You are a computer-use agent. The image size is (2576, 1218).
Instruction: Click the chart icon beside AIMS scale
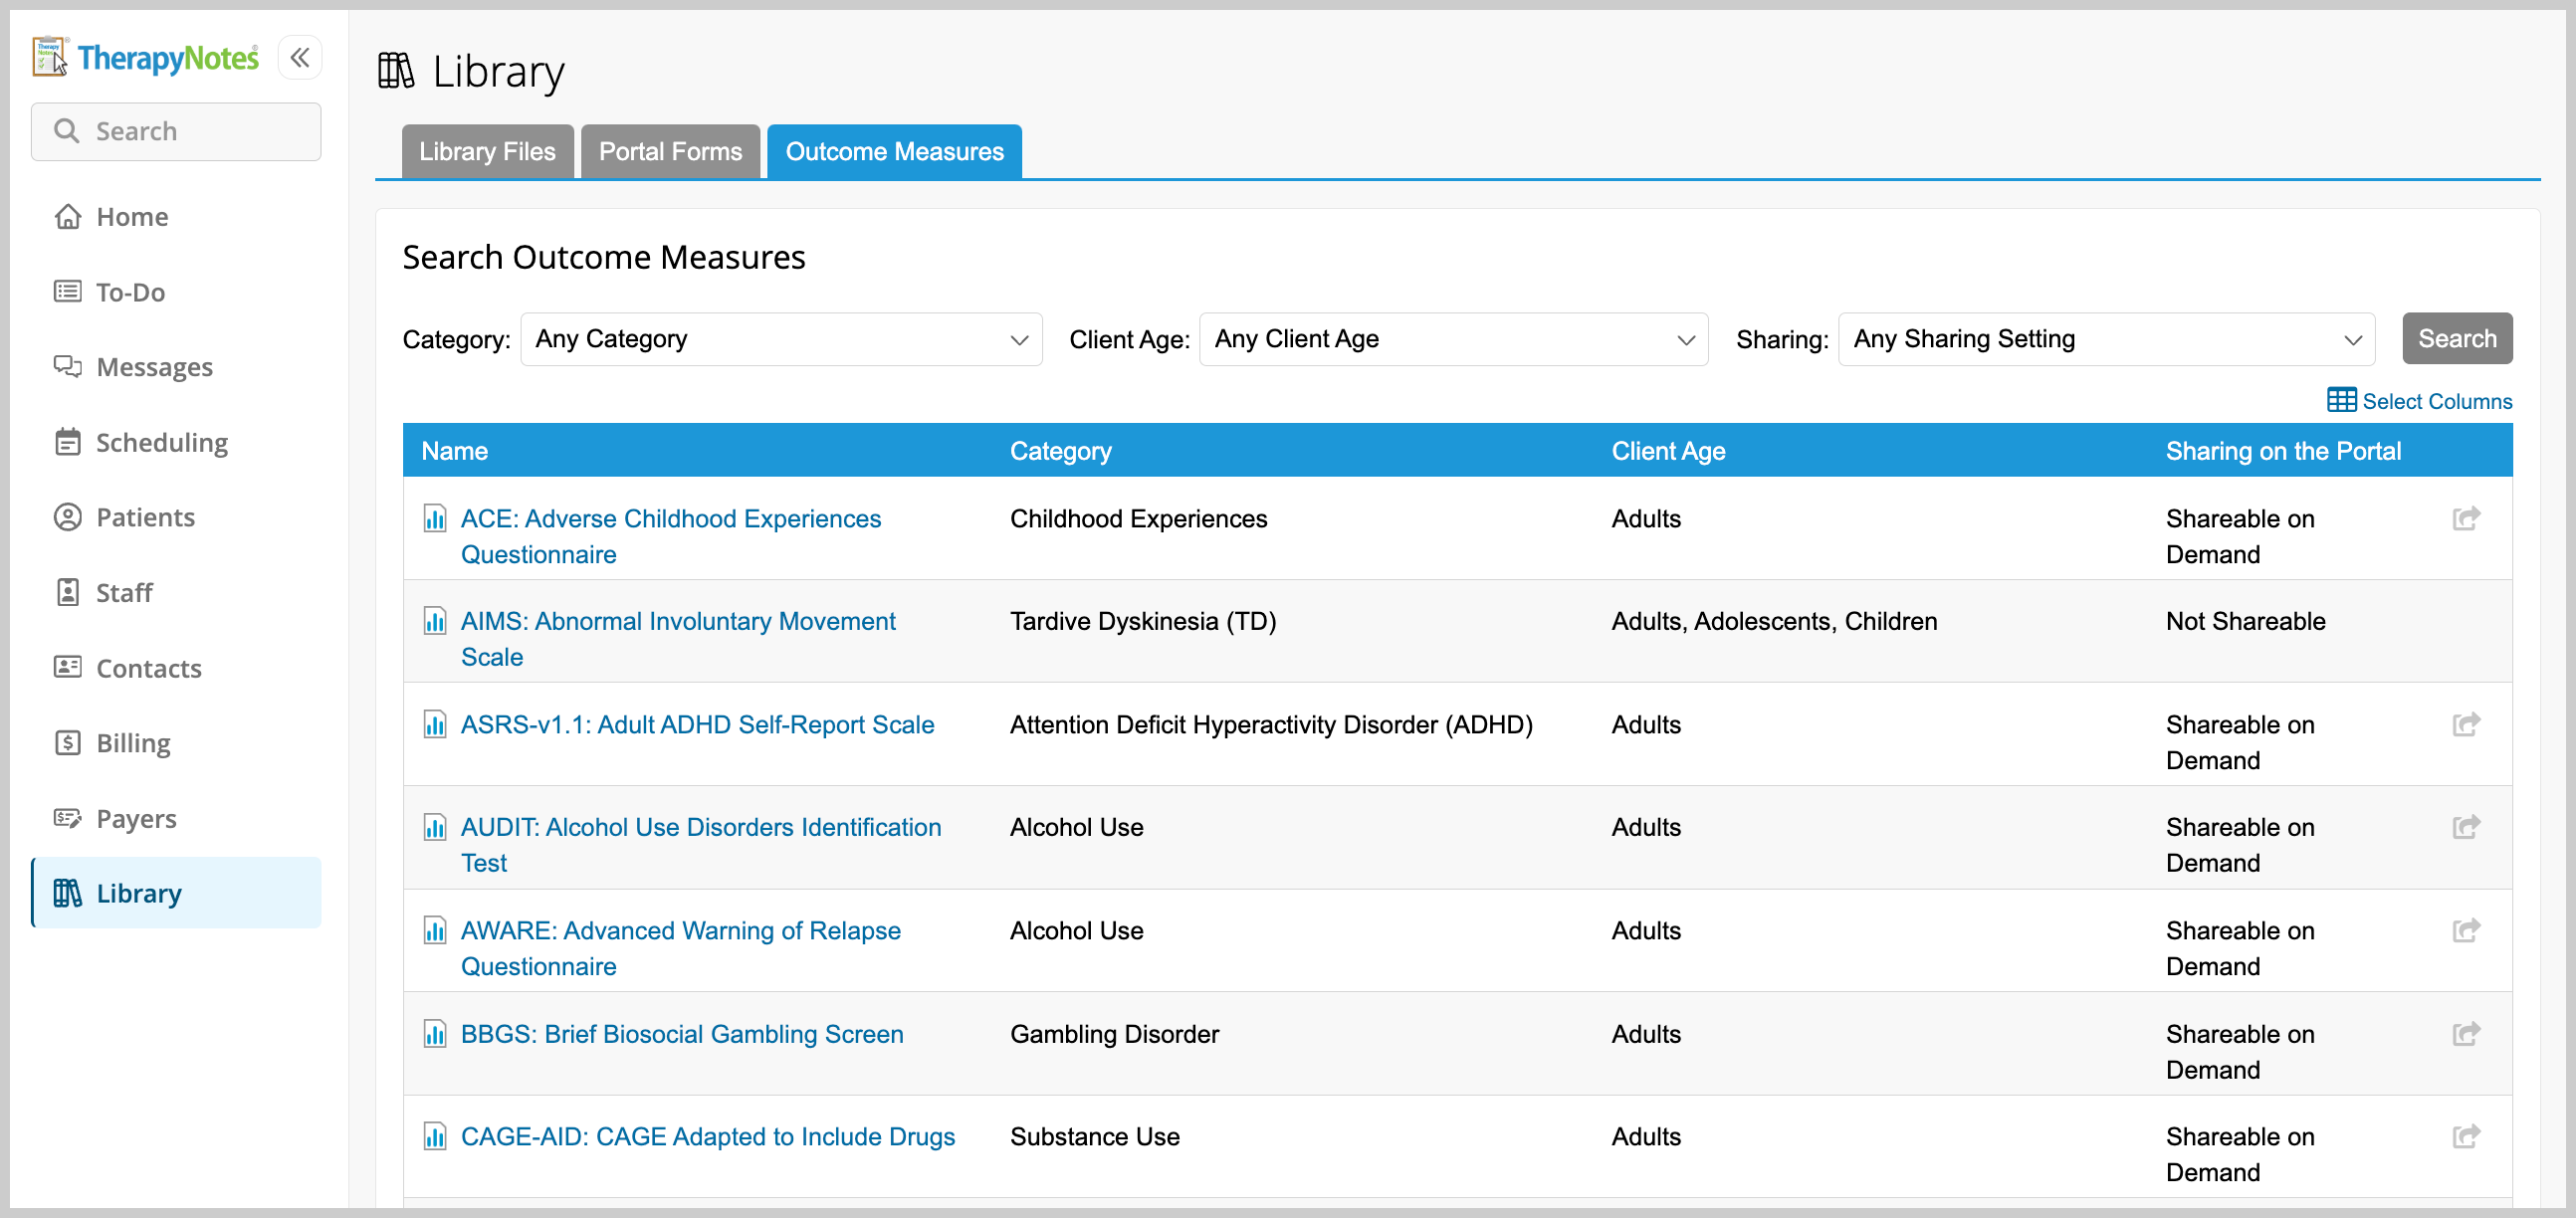point(435,621)
